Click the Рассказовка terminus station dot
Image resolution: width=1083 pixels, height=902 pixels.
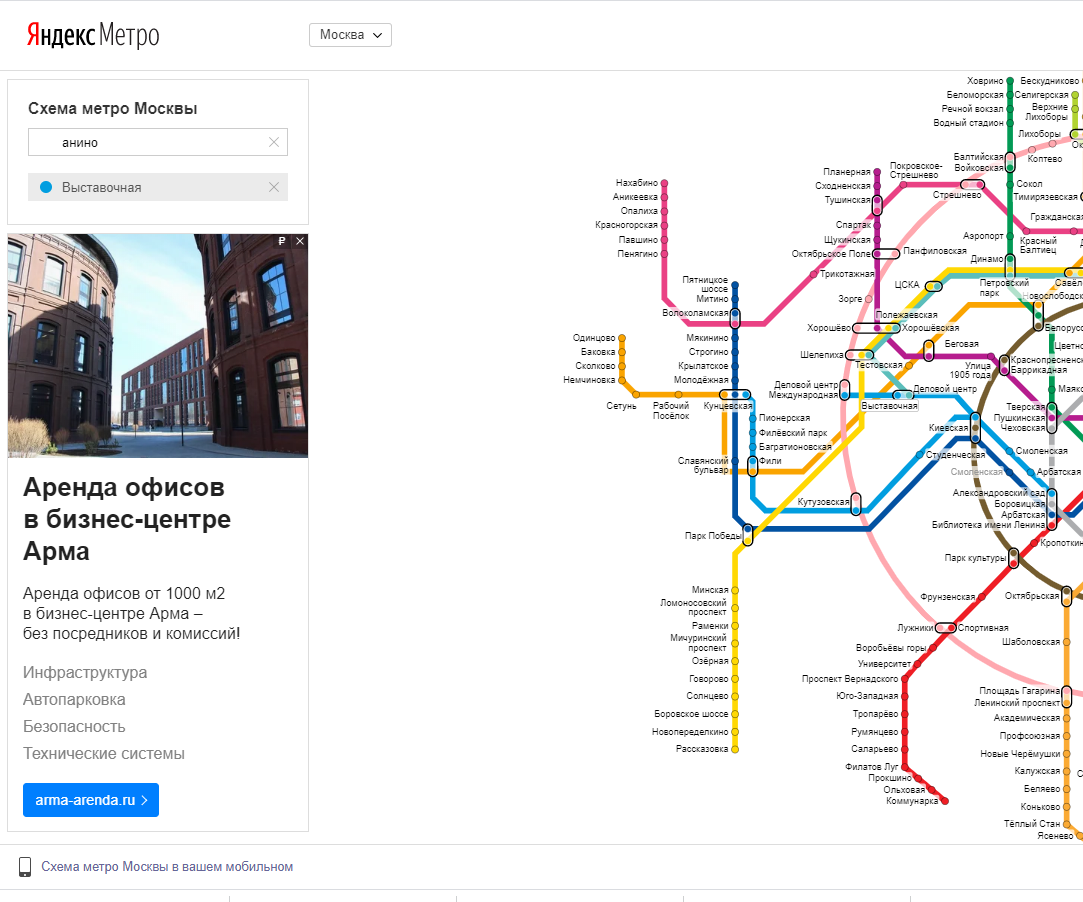(x=735, y=749)
